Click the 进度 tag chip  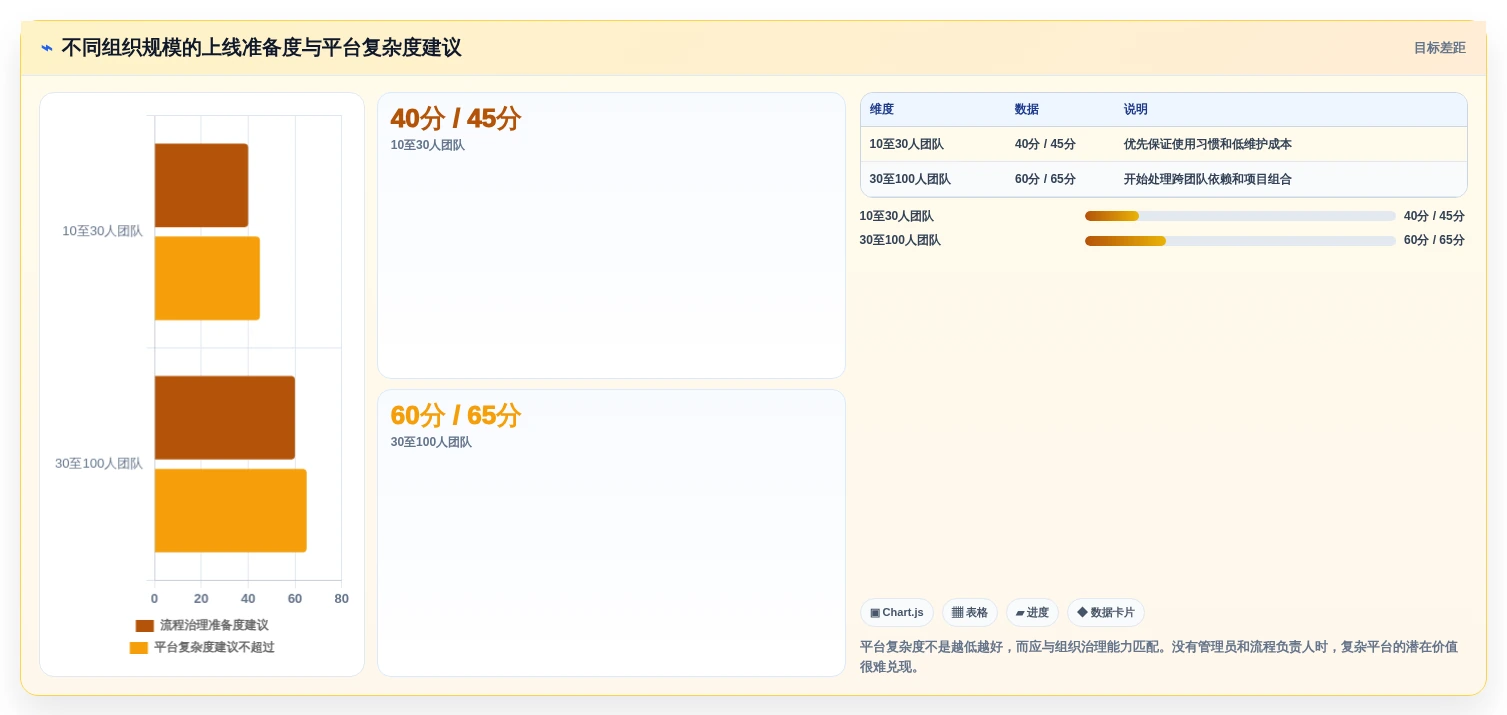coord(1032,613)
